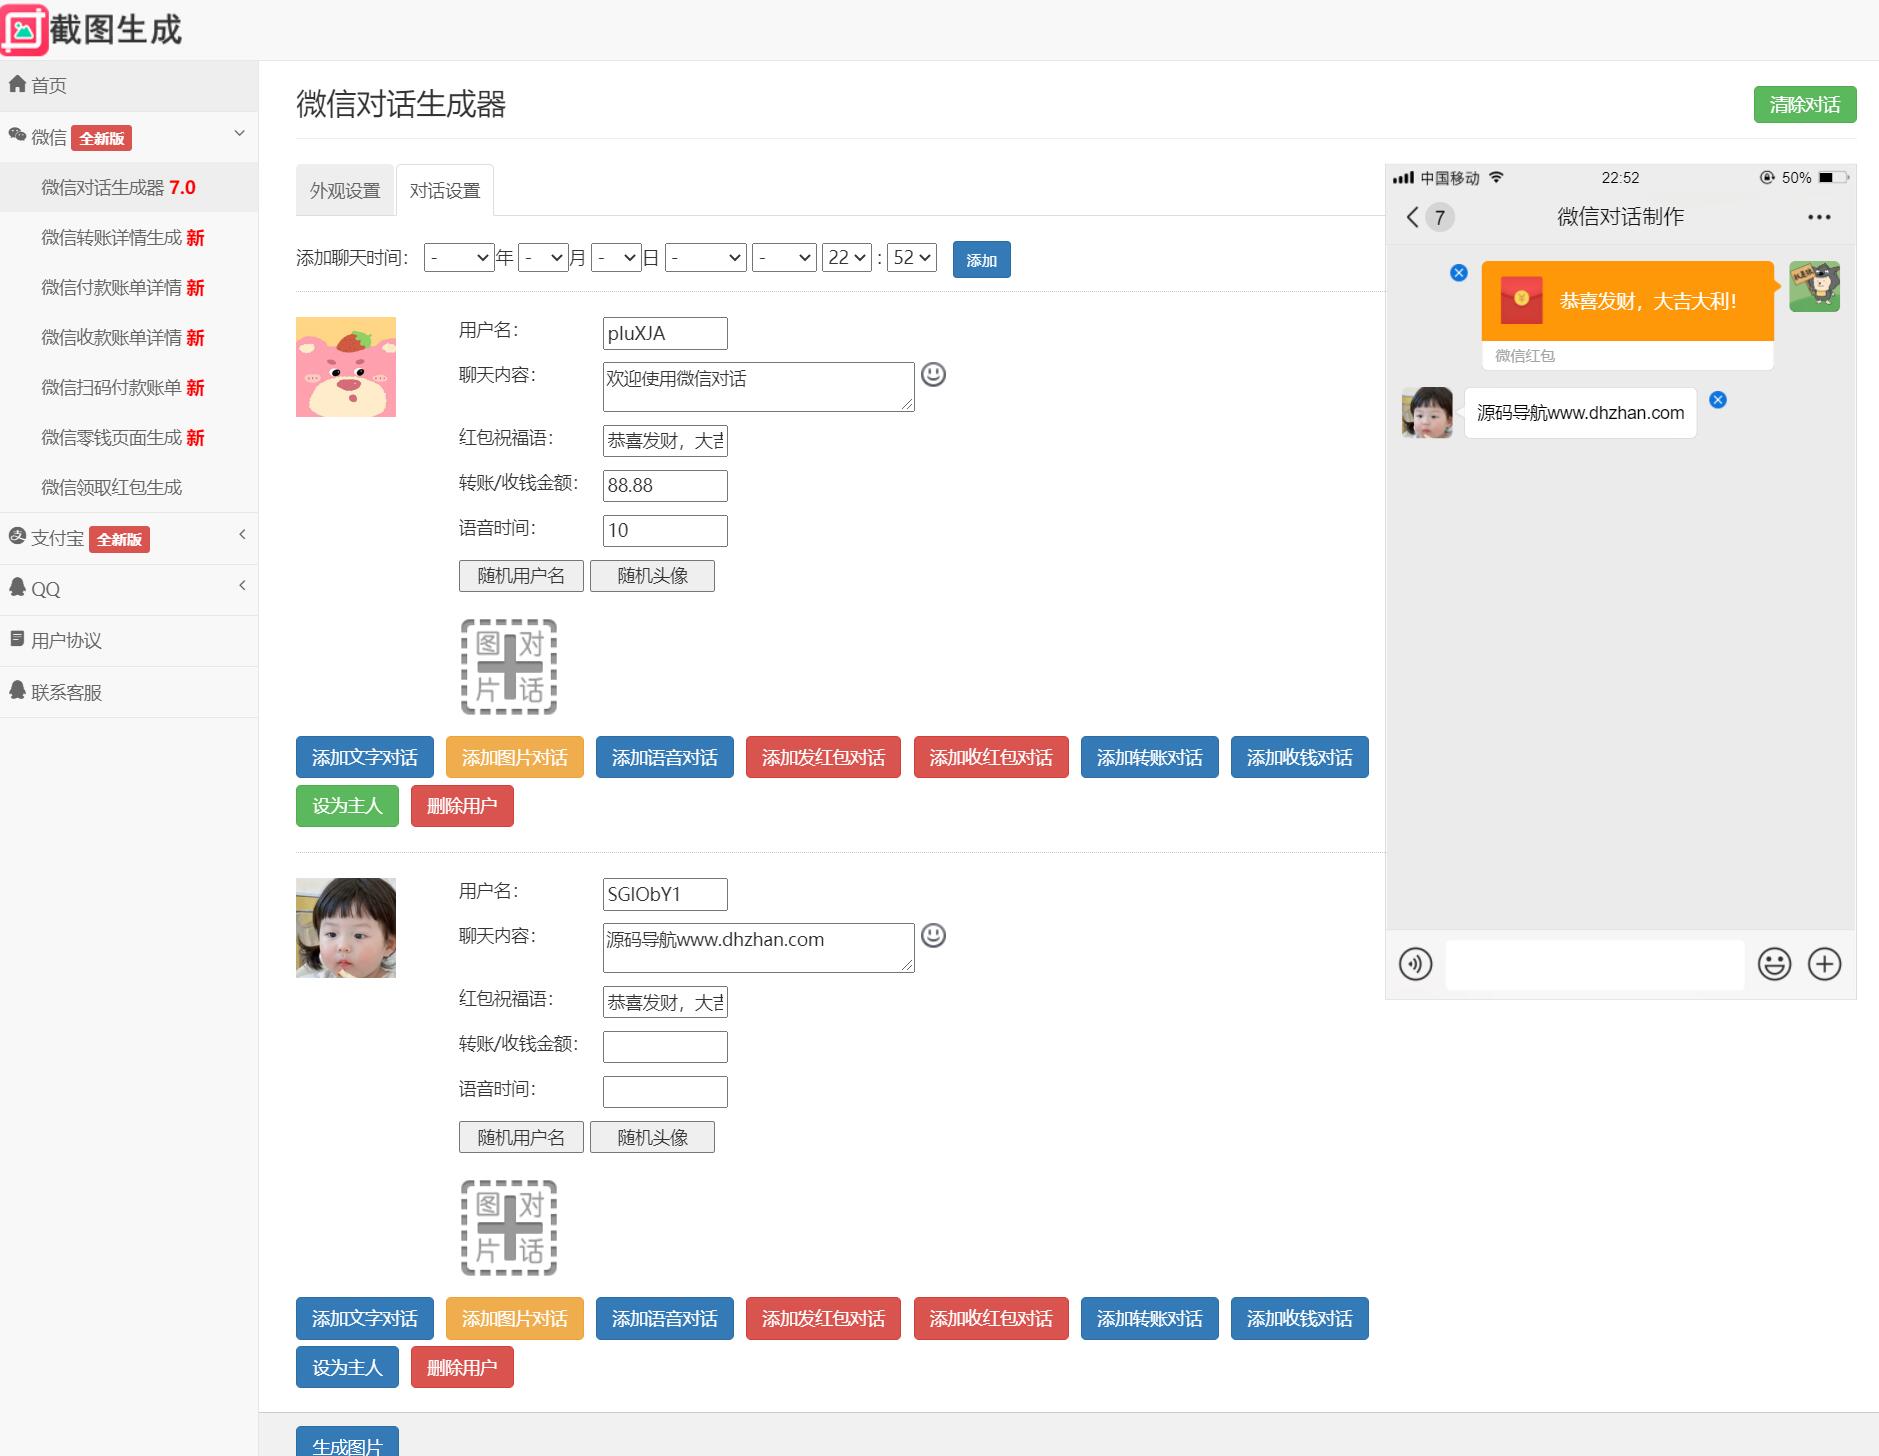Click the emoji picker beside pluXJA's chat content
This screenshot has width=1879, height=1456.
pyautogui.click(x=933, y=375)
